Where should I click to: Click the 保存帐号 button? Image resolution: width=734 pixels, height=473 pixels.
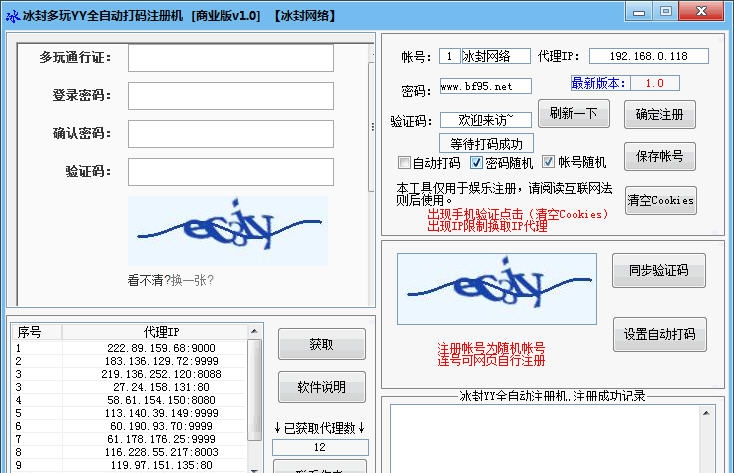tap(660, 156)
